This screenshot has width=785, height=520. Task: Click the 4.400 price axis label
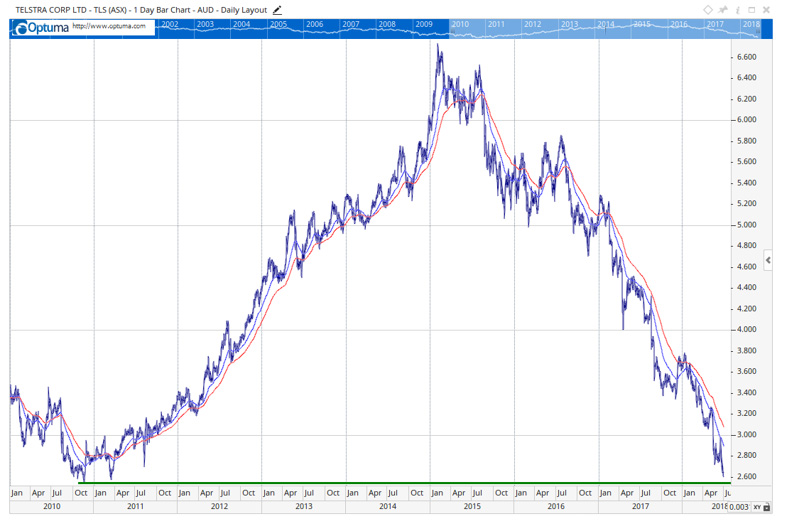[x=746, y=287]
